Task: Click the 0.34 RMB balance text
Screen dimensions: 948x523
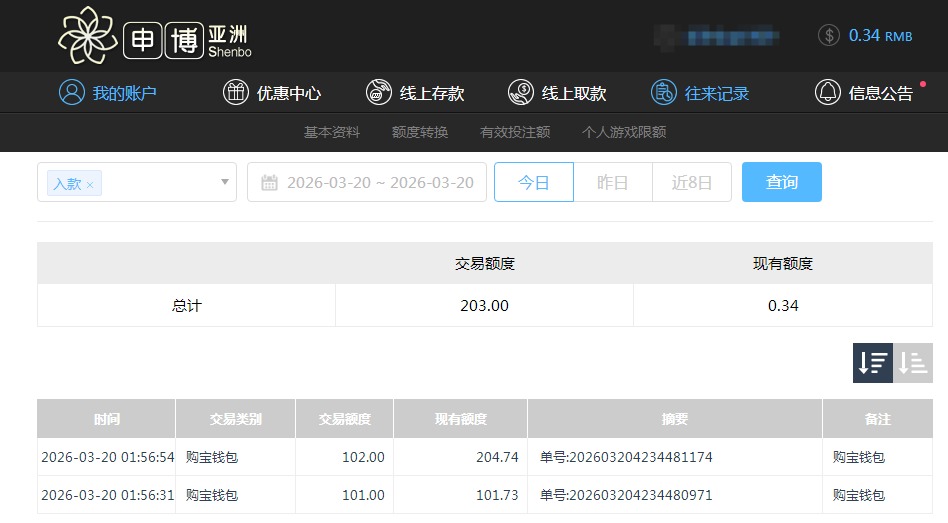Action: pos(880,36)
